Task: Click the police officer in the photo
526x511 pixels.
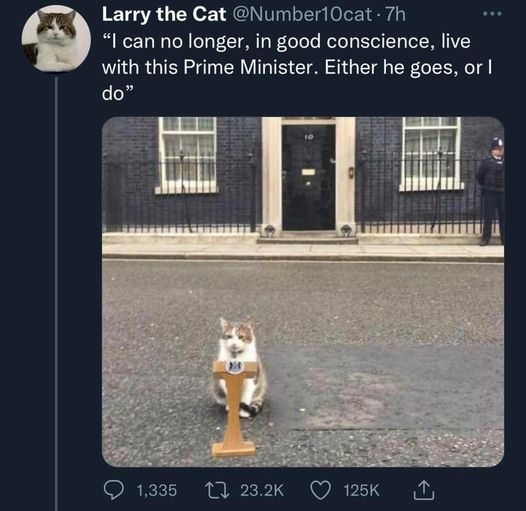Action: [491, 191]
